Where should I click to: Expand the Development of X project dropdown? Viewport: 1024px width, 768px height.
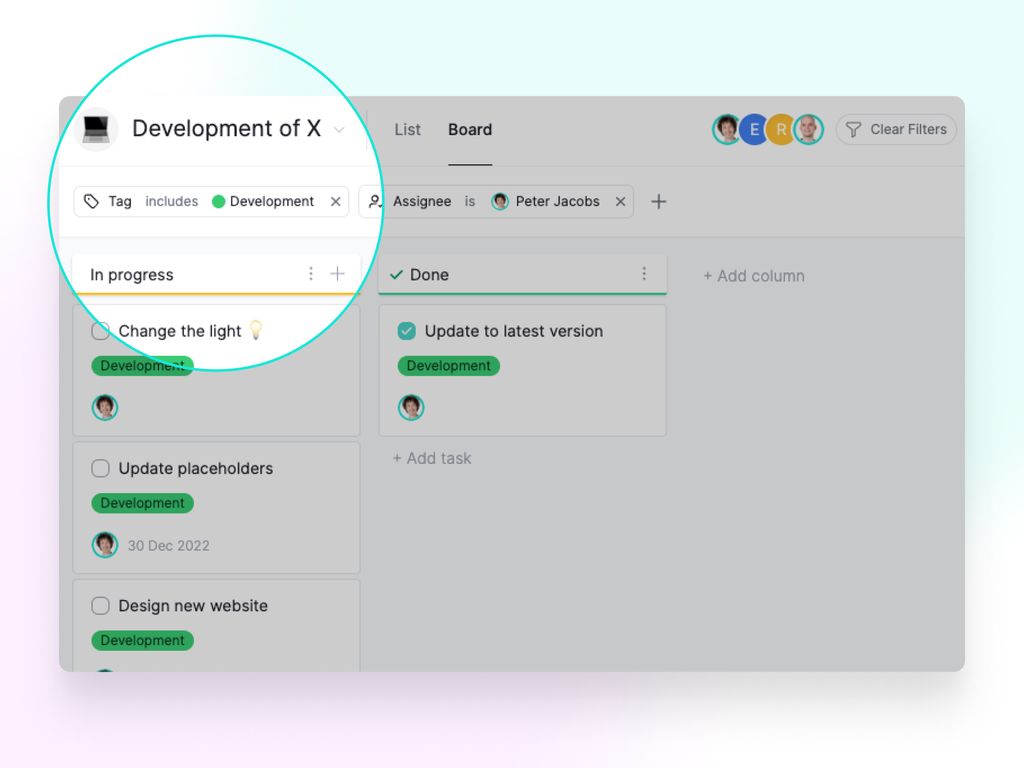point(339,129)
